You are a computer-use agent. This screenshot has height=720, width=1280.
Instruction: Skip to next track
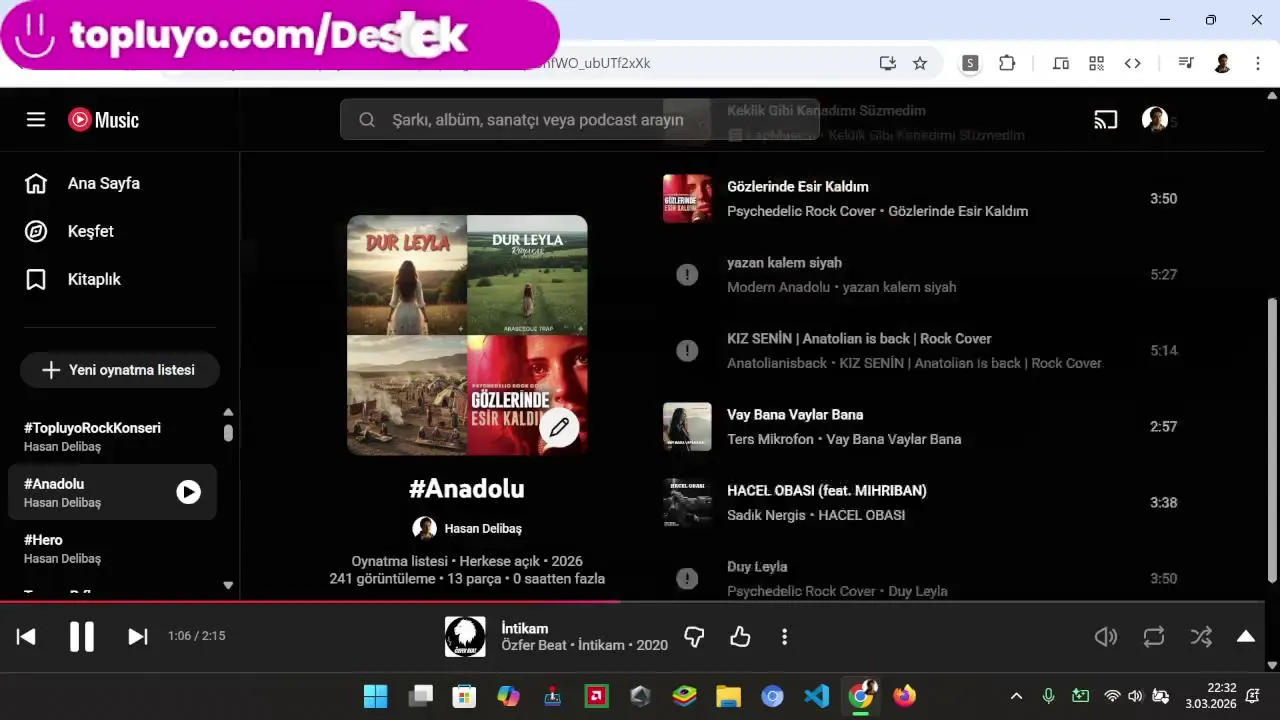tap(138, 636)
